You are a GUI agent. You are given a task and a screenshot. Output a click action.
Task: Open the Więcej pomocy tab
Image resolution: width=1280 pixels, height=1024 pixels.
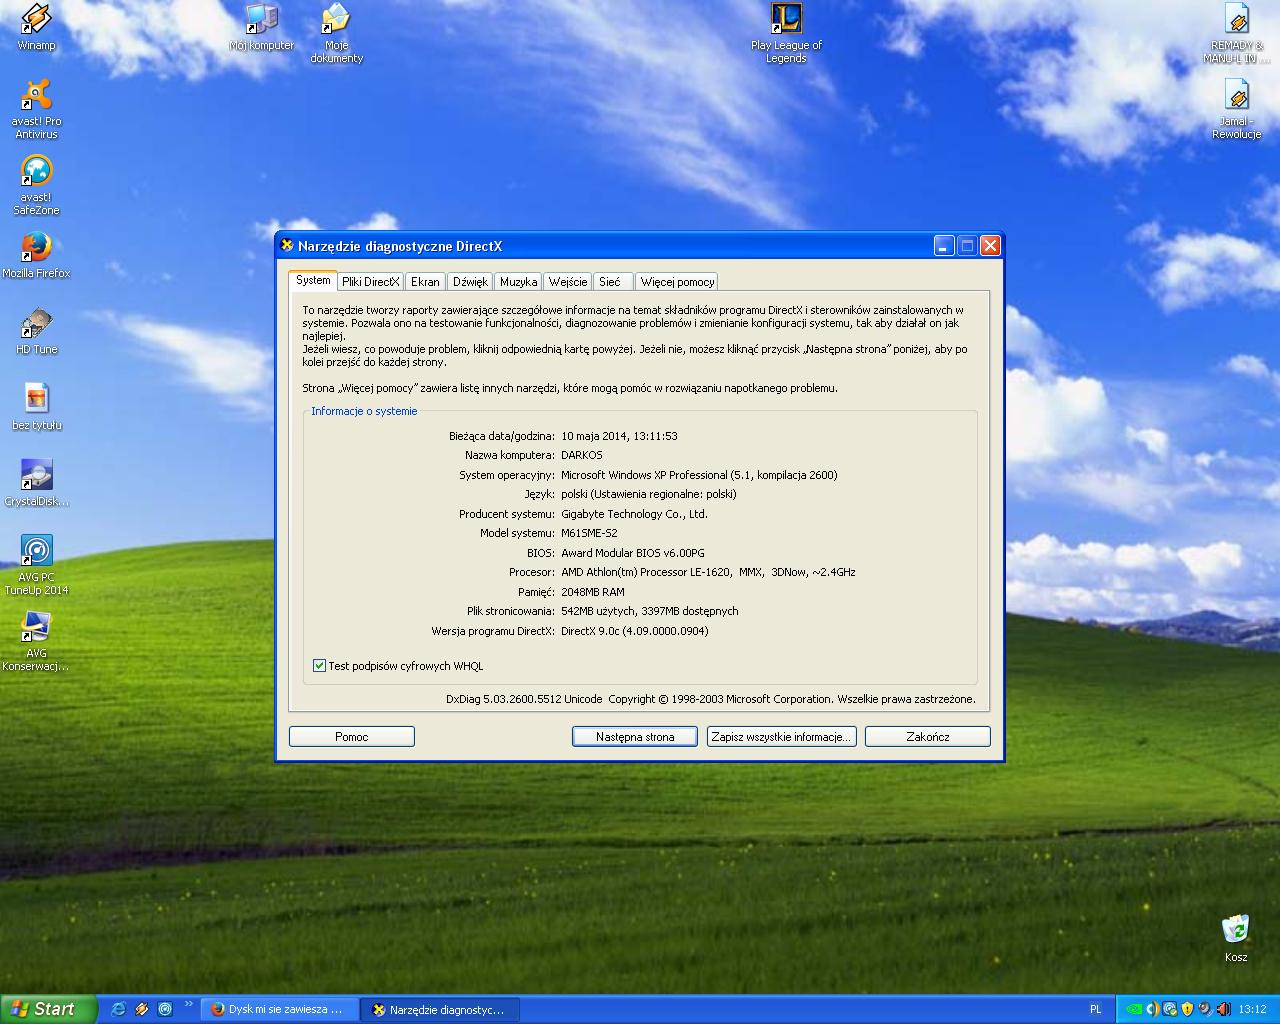[677, 282]
